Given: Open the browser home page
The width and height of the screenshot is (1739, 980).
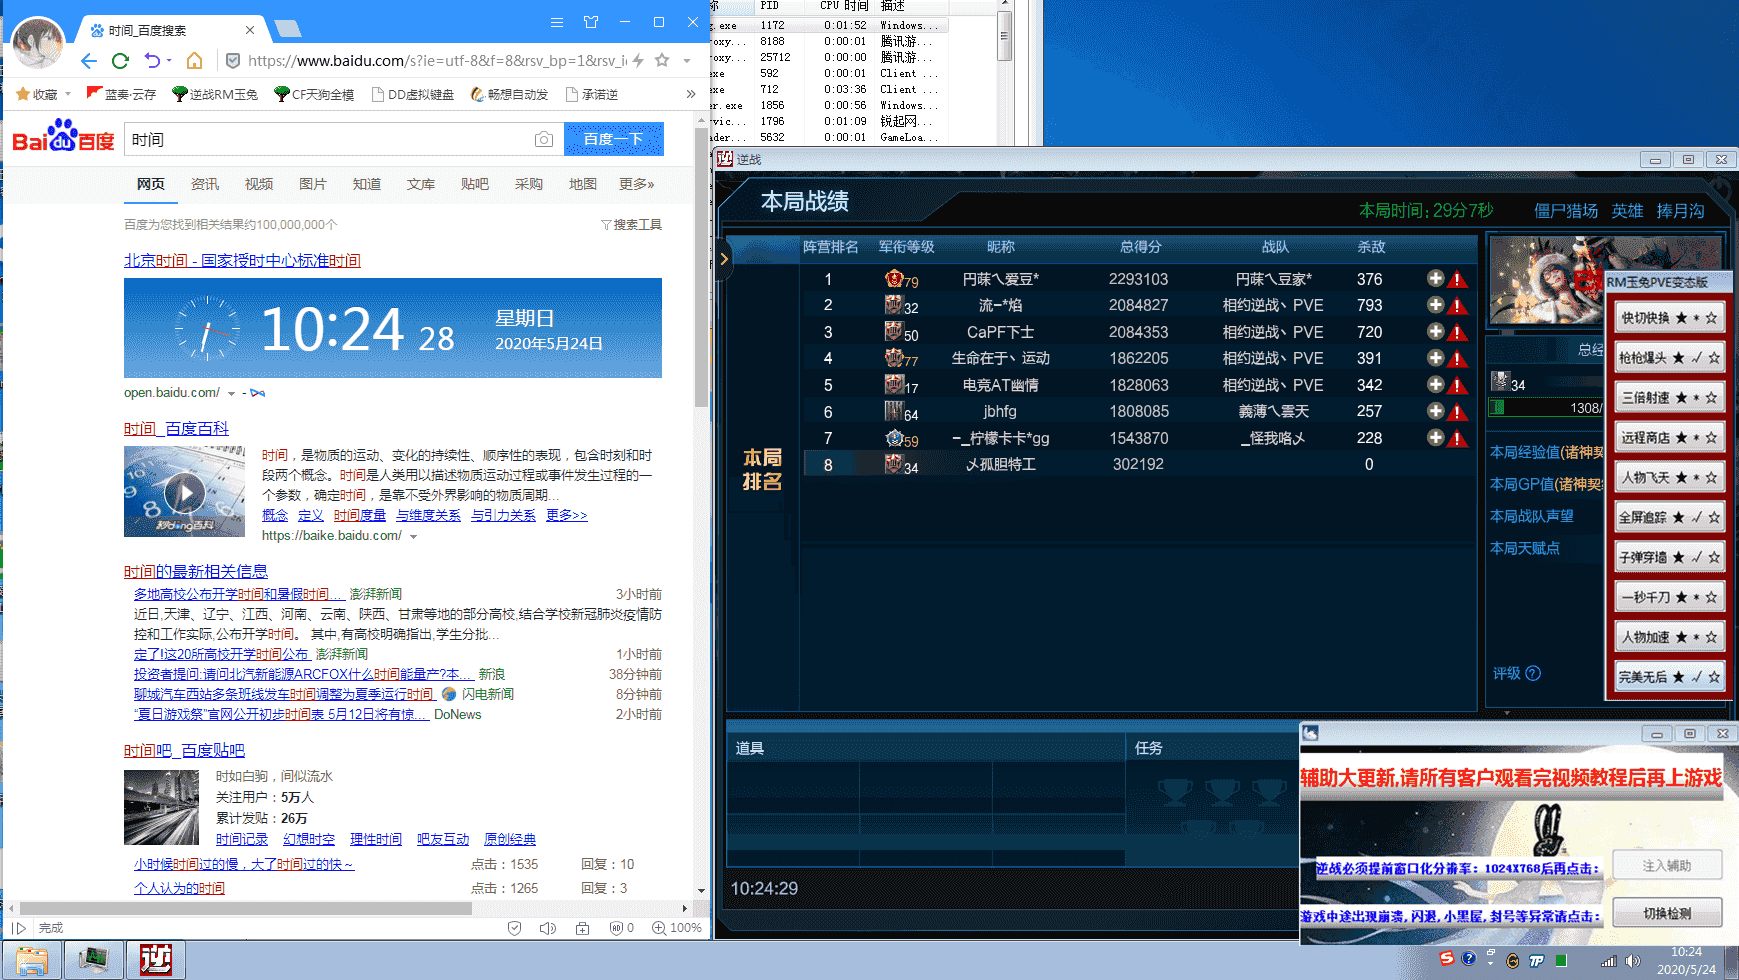Looking at the screenshot, I should coord(194,61).
